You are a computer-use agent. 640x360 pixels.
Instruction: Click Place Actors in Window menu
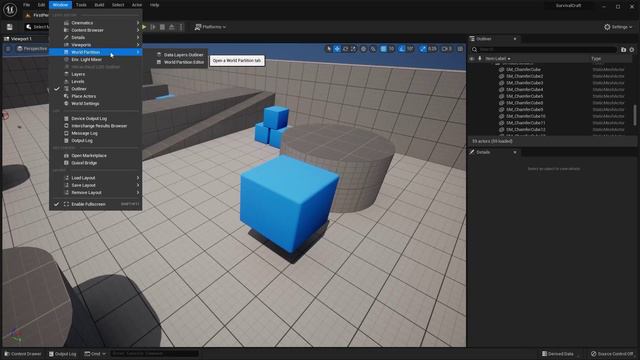coord(96,96)
